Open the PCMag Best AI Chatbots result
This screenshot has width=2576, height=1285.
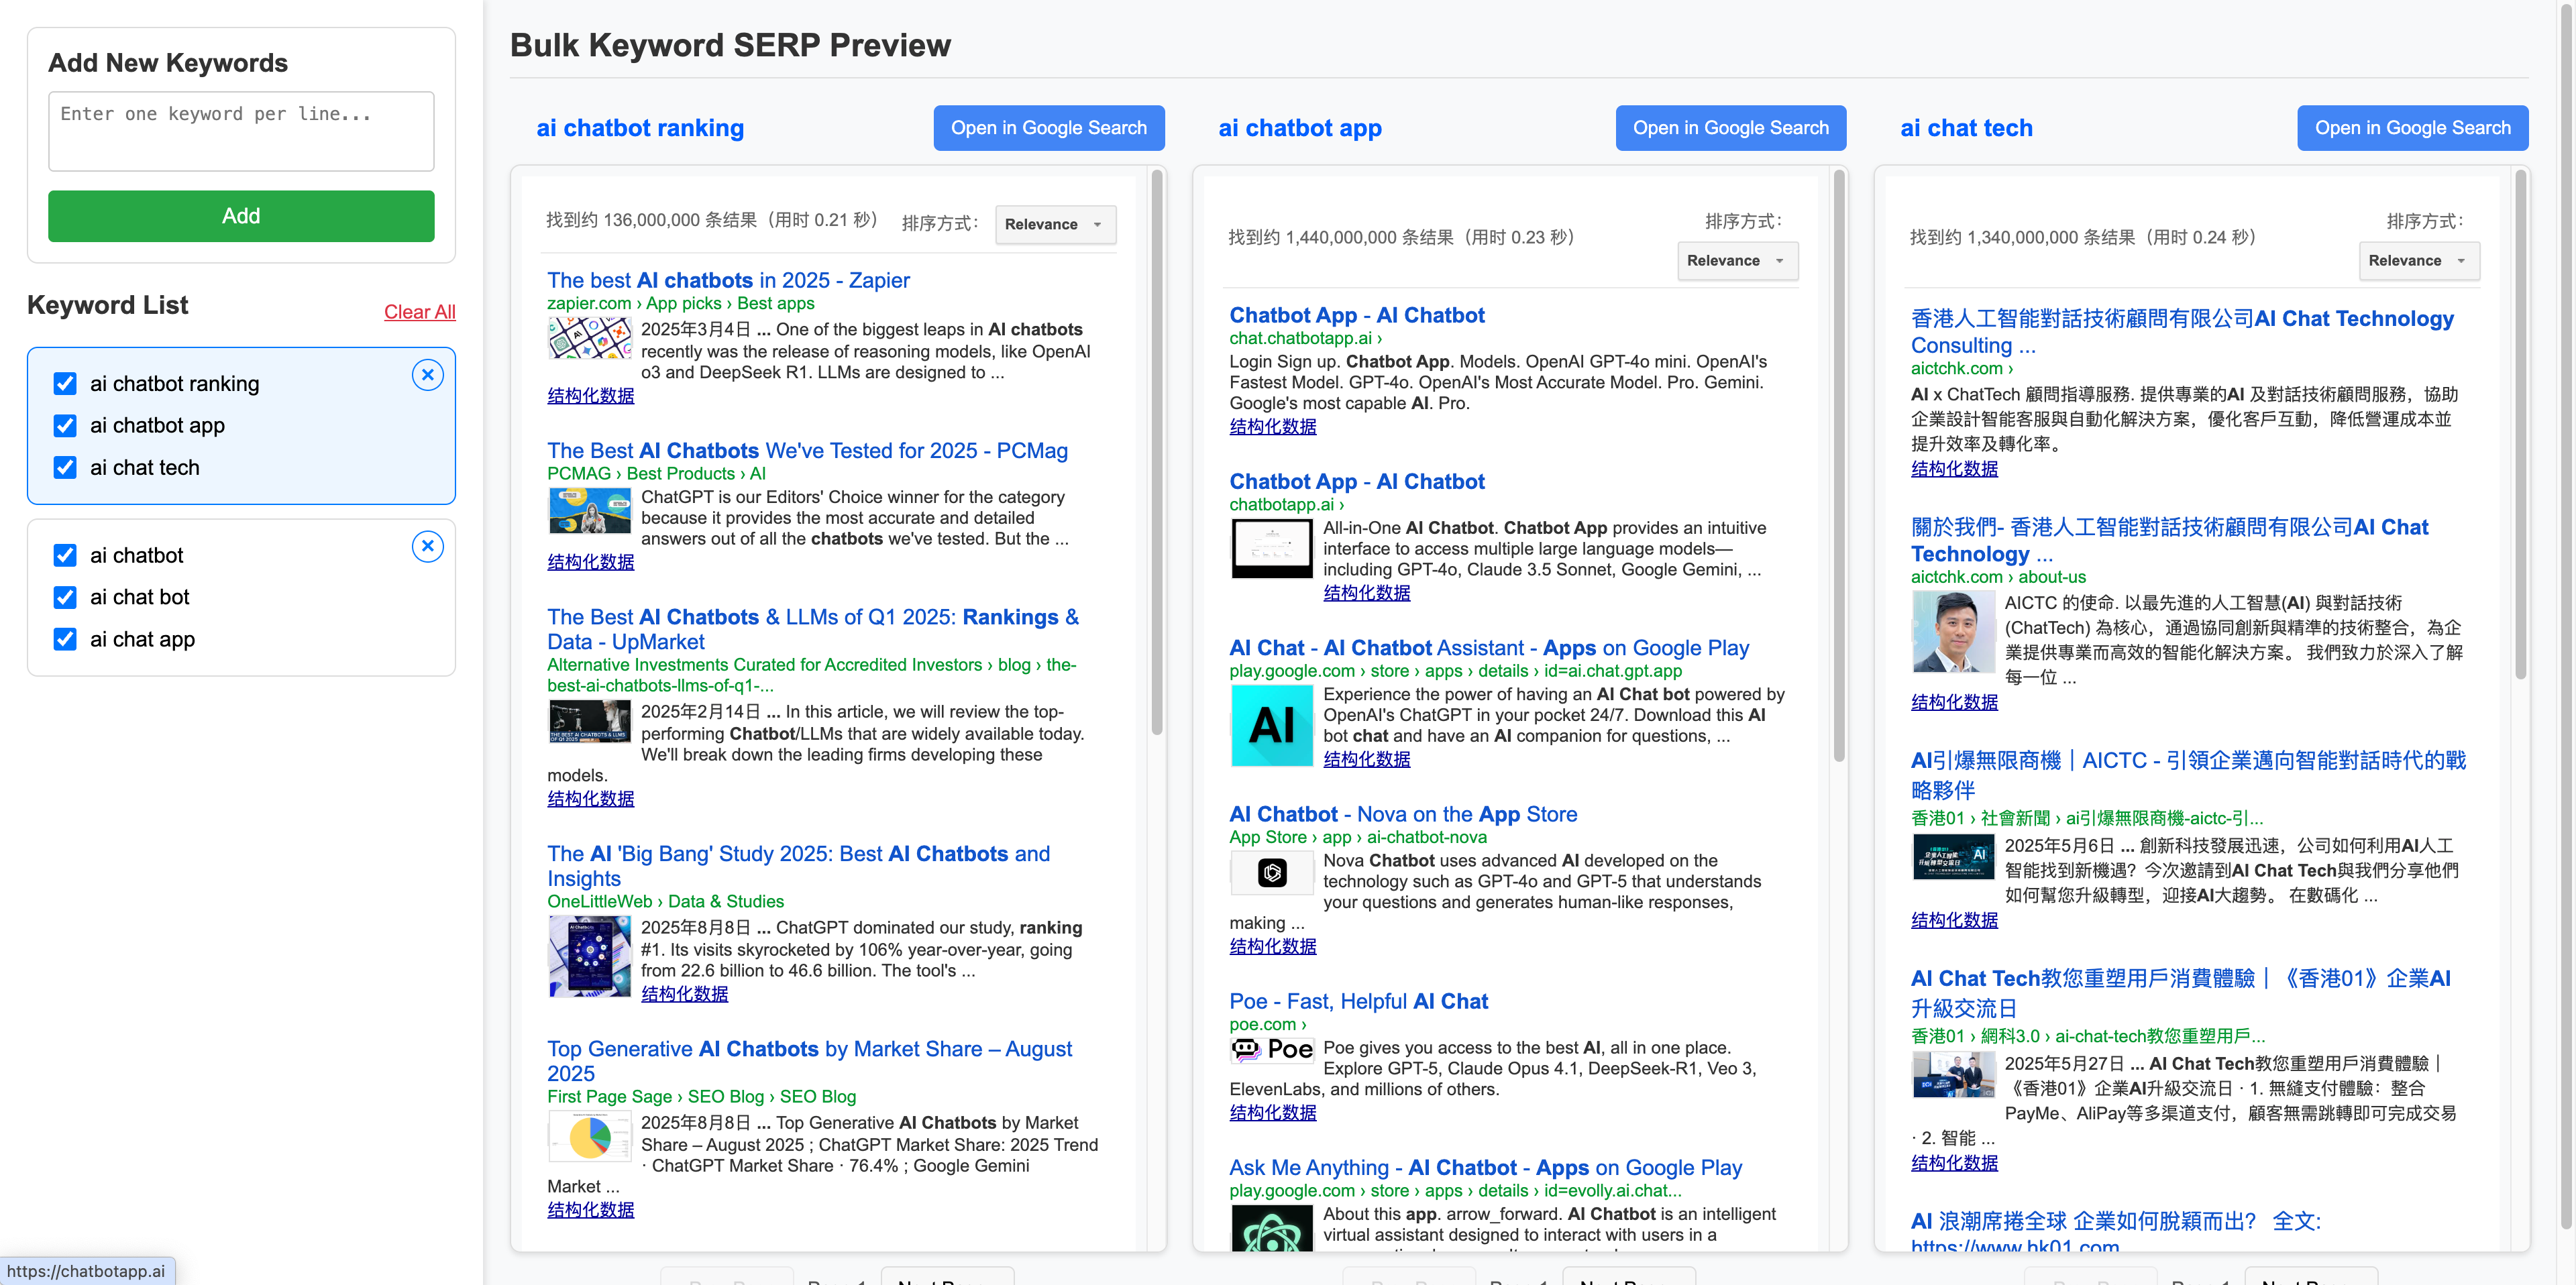(807, 451)
